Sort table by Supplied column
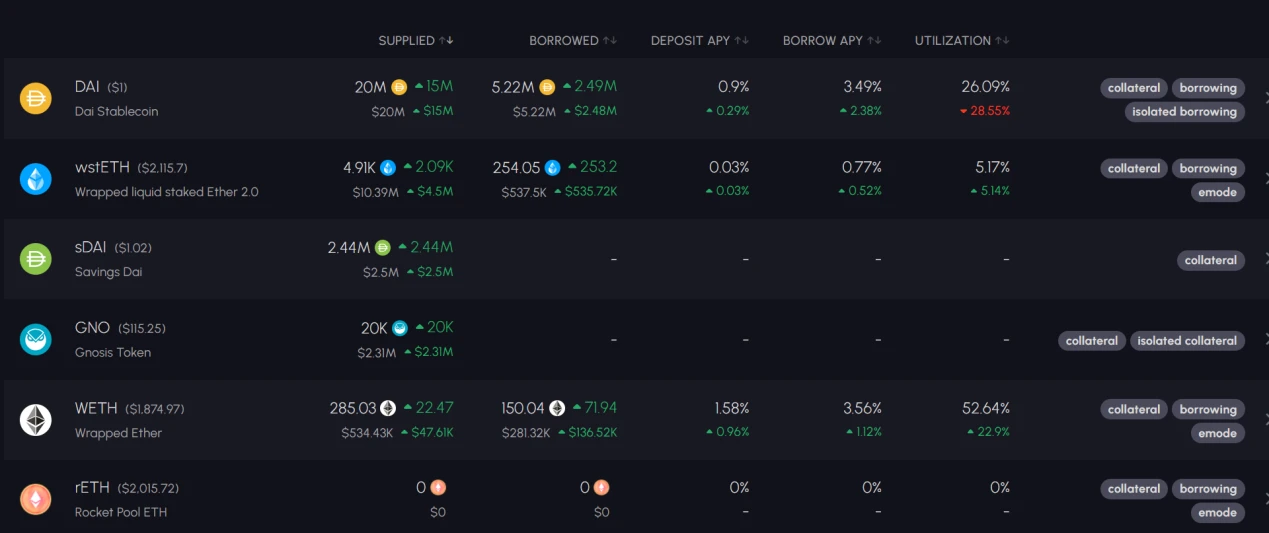Image resolution: width=1269 pixels, height=533 pixels. [x=416, y=41]
